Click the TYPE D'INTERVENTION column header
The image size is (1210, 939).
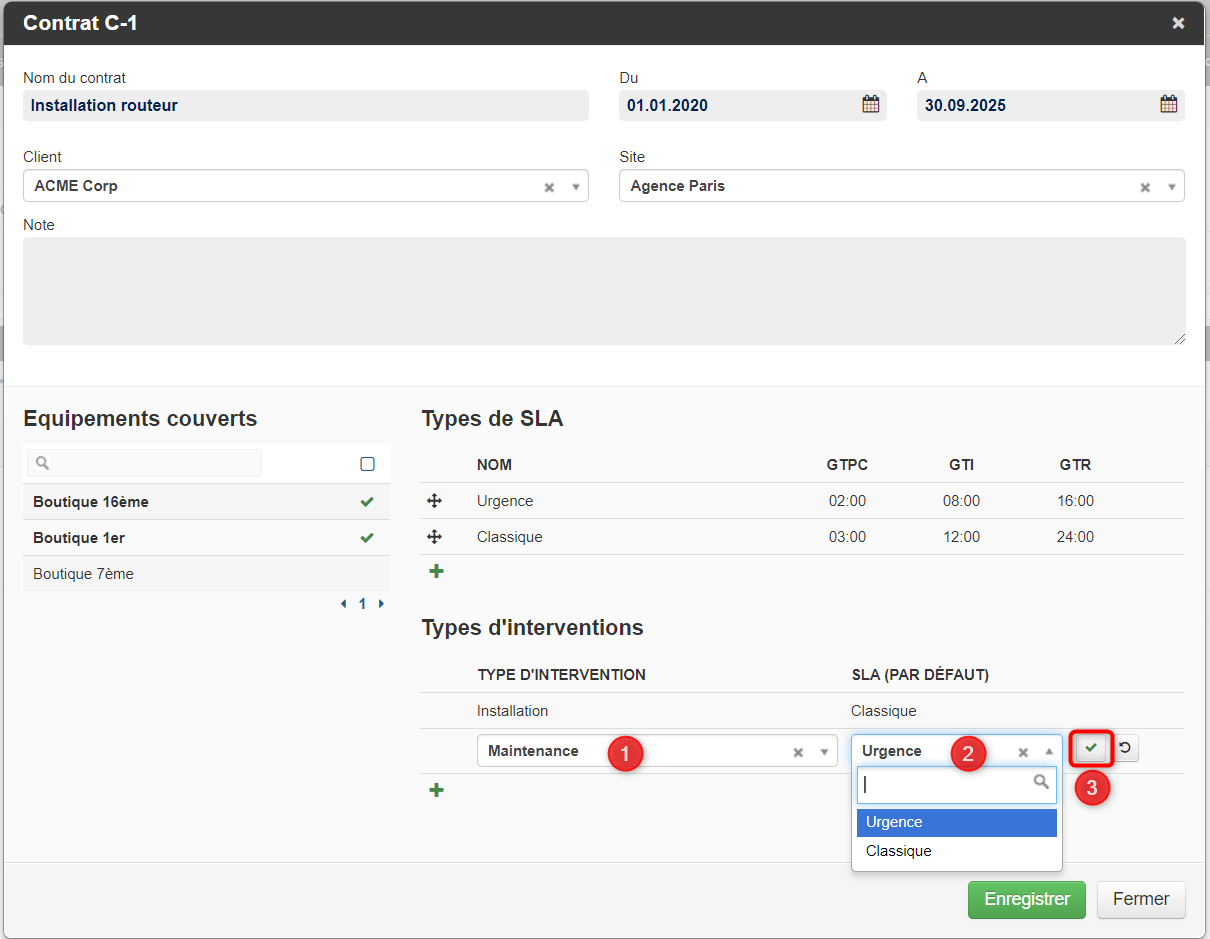click(562, 675)
